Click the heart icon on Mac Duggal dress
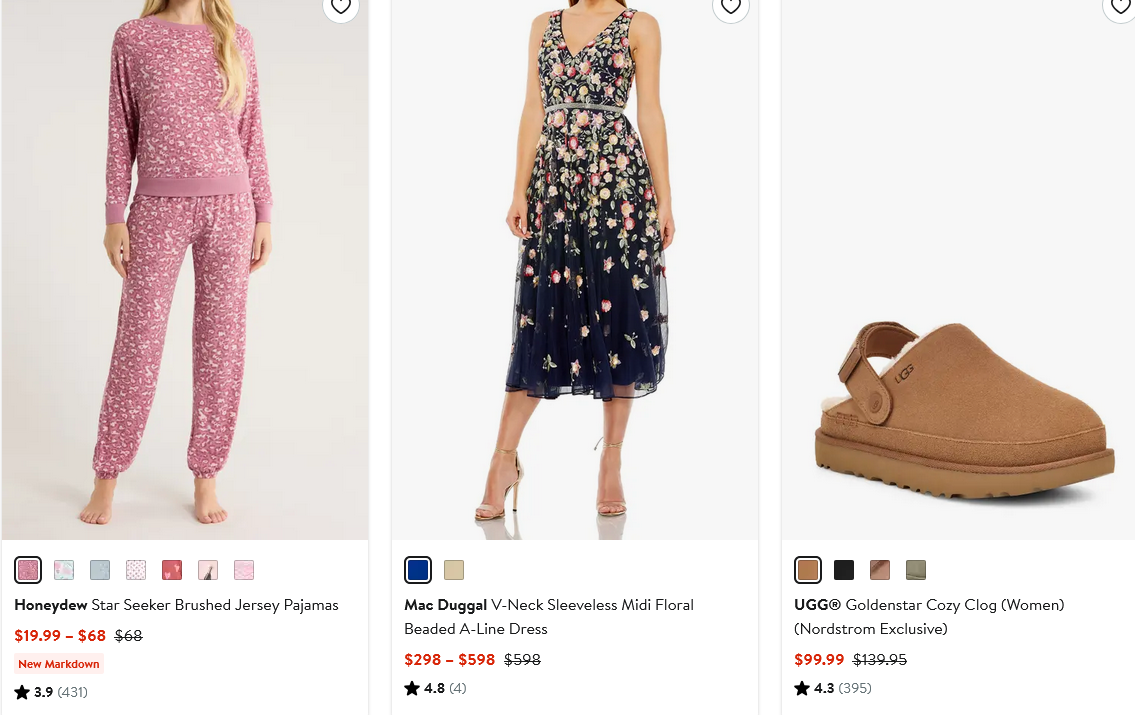1135x715 pixels. click(731, 6)
